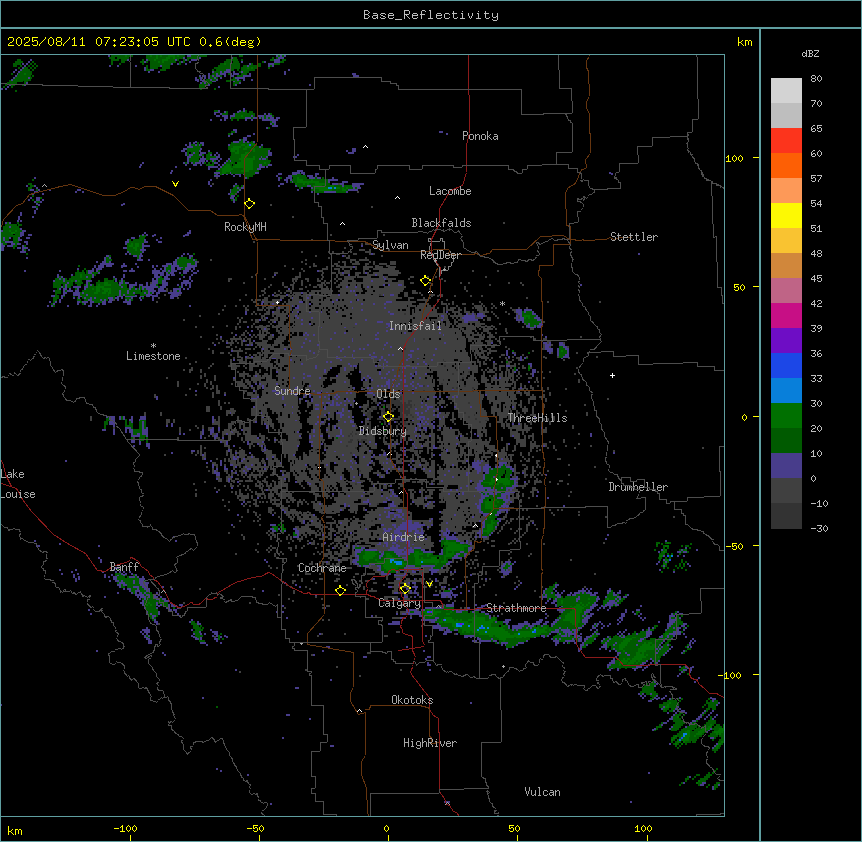This screenshot has height=842, width=862.
Task: Click the asterisk marker northeast of Innisfail
Action: pos(502,303)
